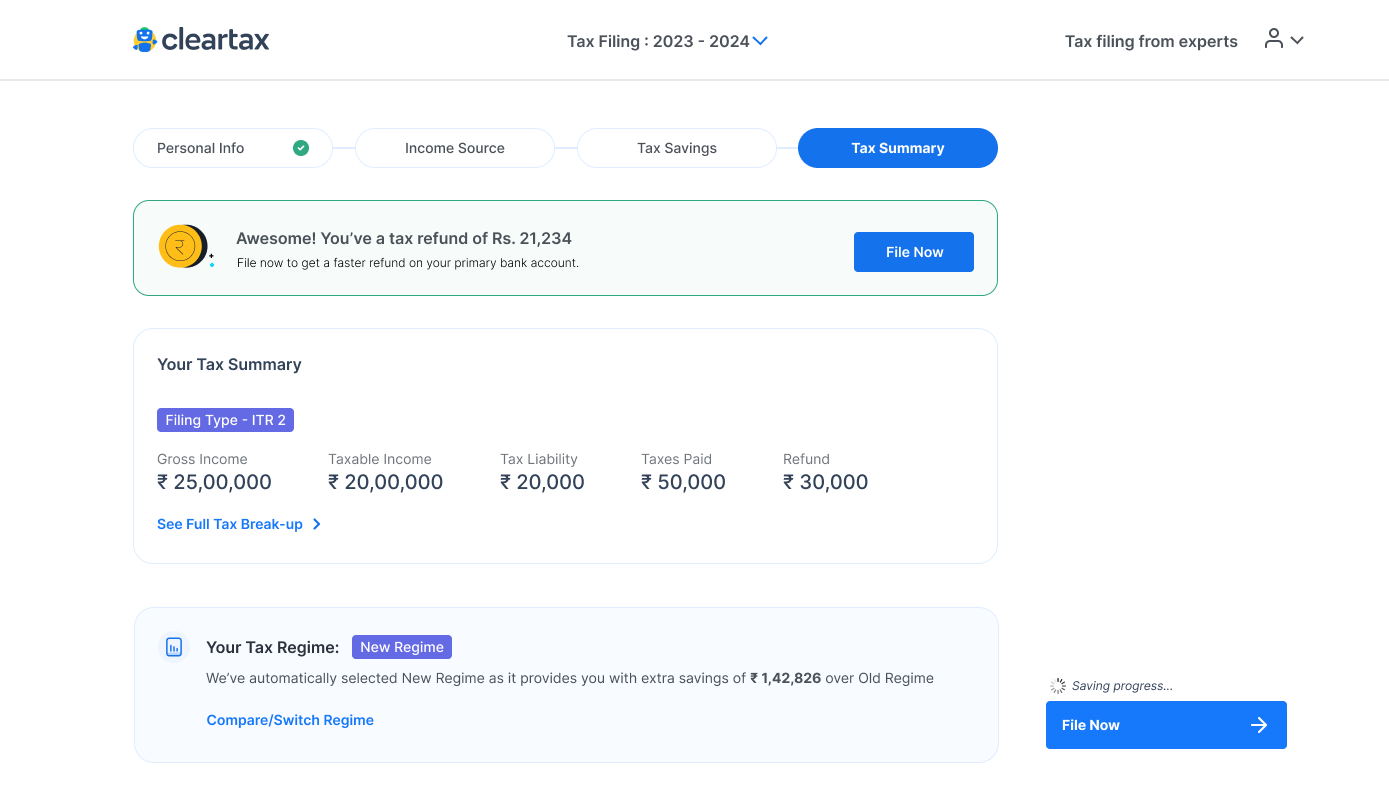1389x795 pixels.
Task: Open the See Full Tax Break-up chevron
Action: pyautogui.click(x=316, y=524)
